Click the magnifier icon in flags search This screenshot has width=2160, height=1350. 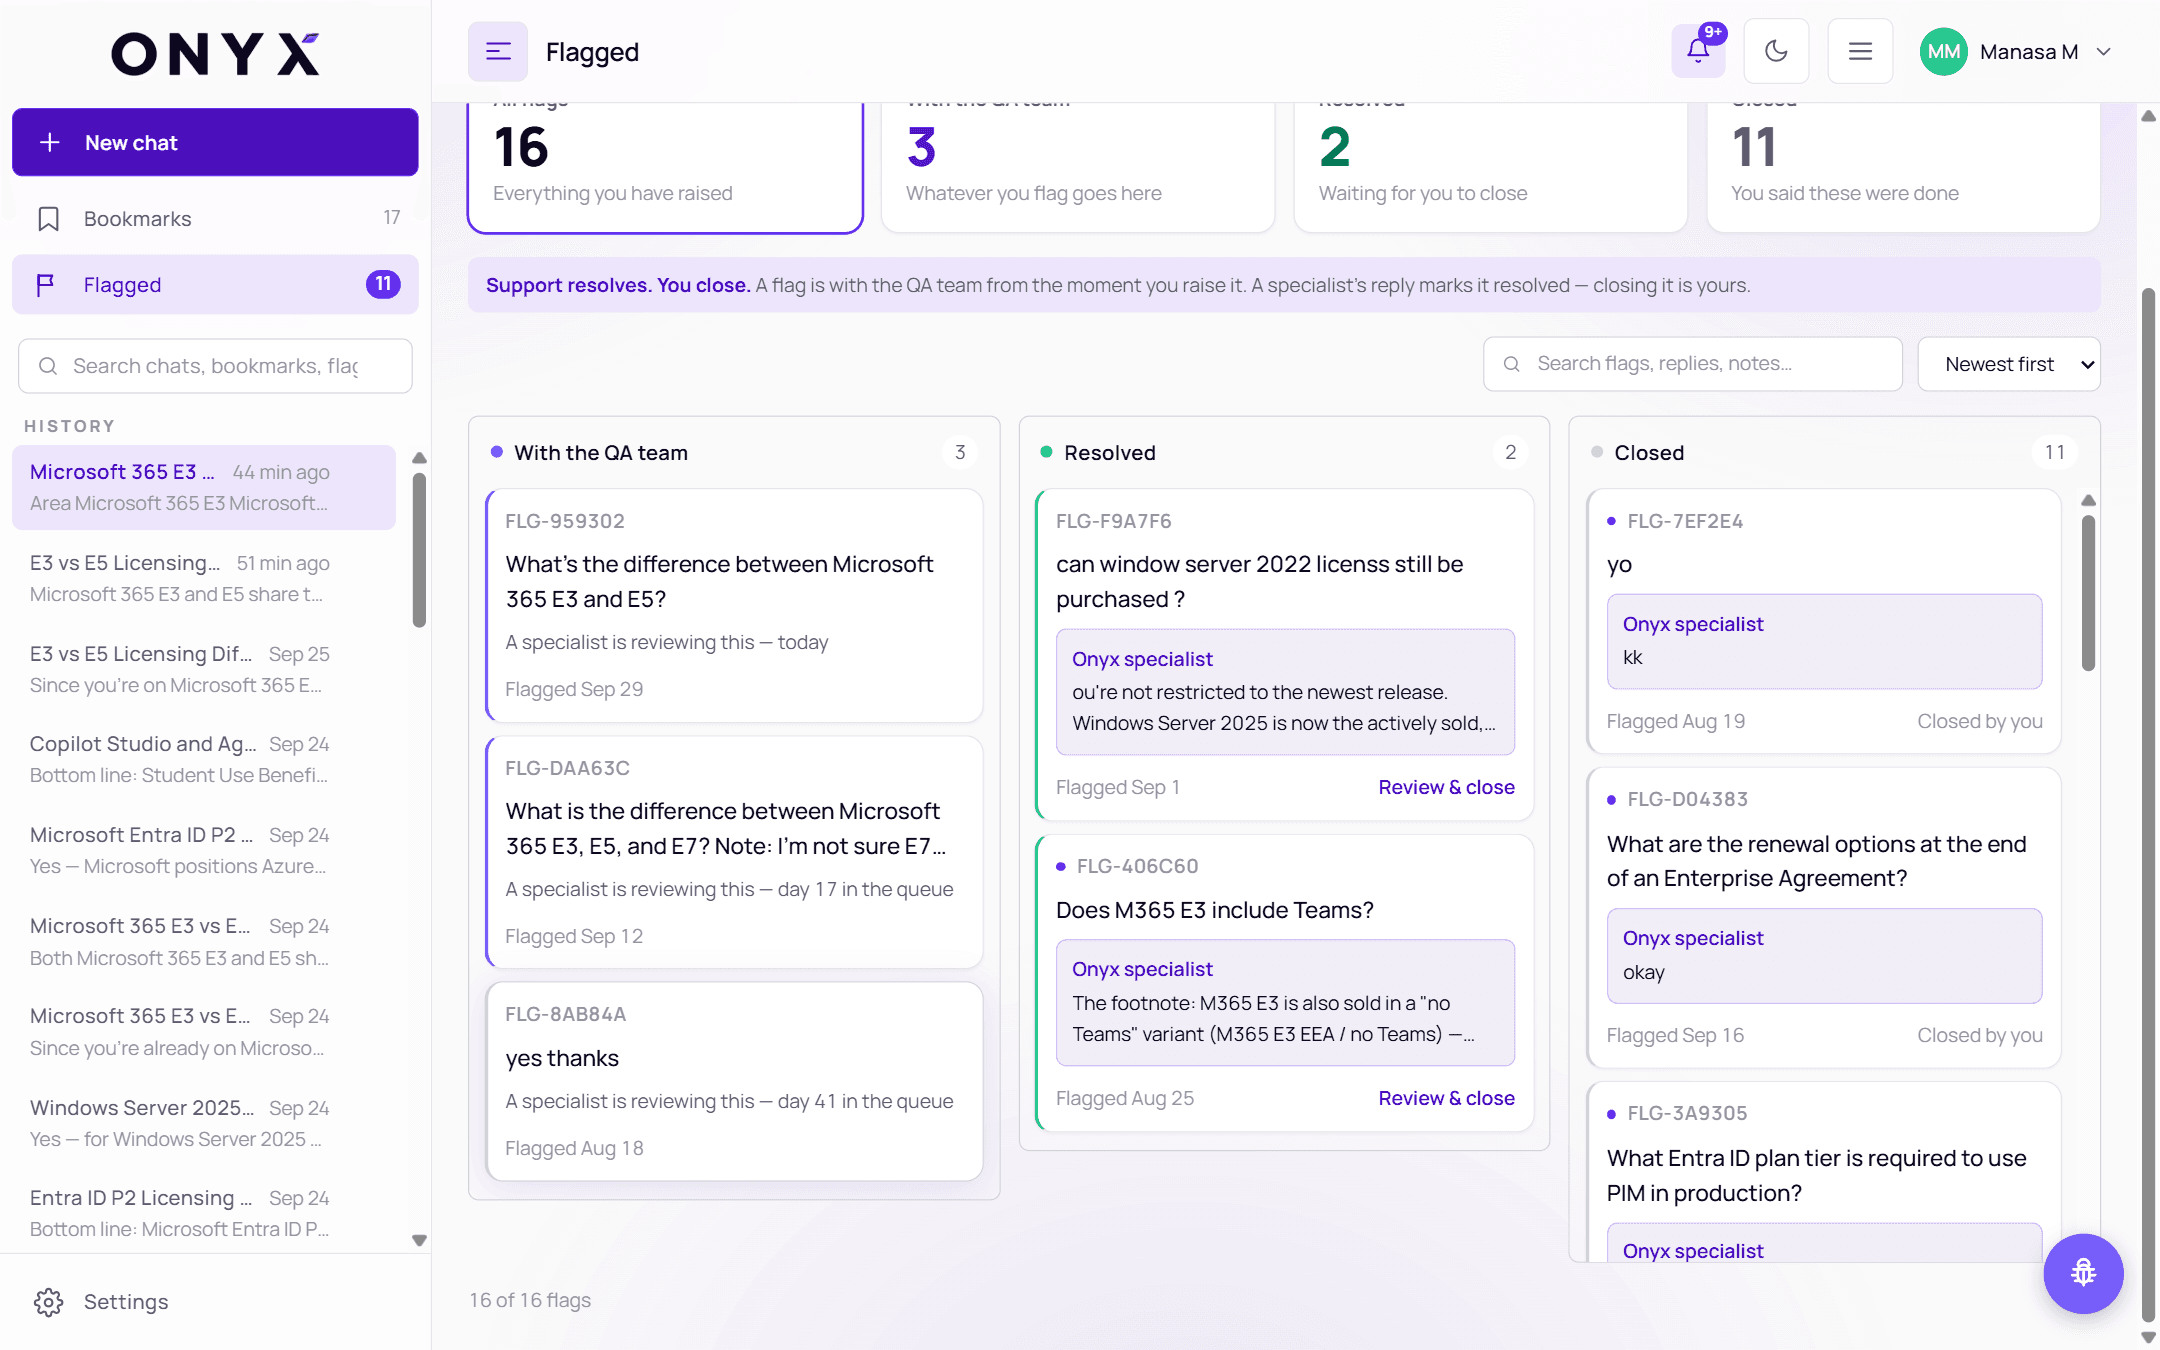coord(1512,364)
